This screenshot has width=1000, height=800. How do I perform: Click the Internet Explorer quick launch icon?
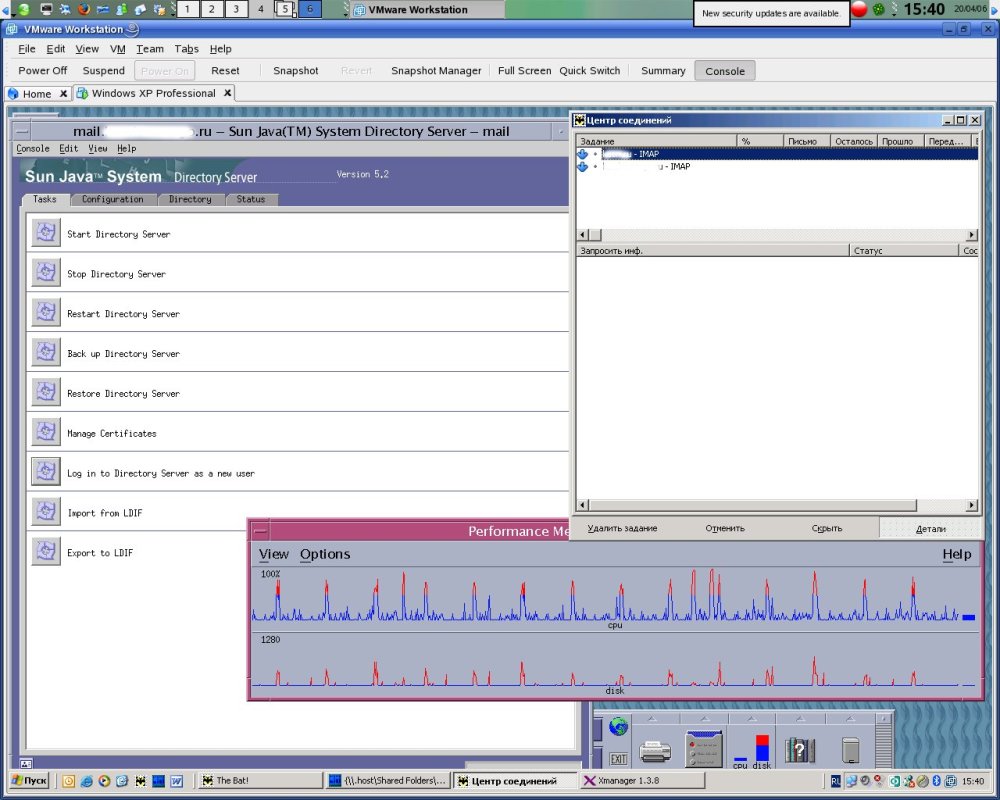click(87, 781)
